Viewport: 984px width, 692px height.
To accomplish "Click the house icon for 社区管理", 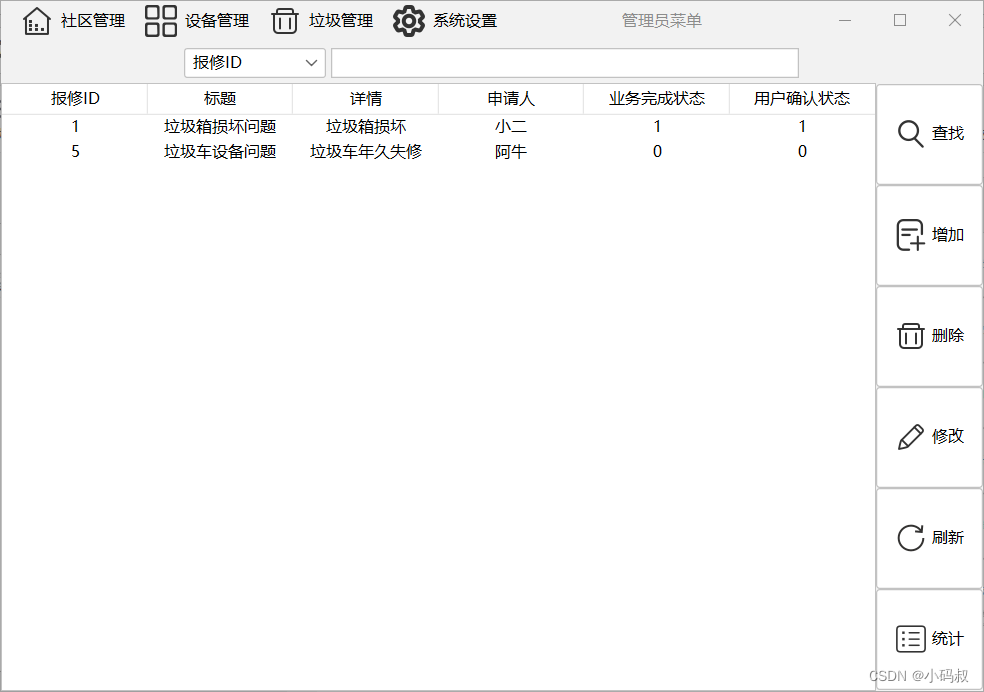I will pyautogui.click(x=36, y=21).
